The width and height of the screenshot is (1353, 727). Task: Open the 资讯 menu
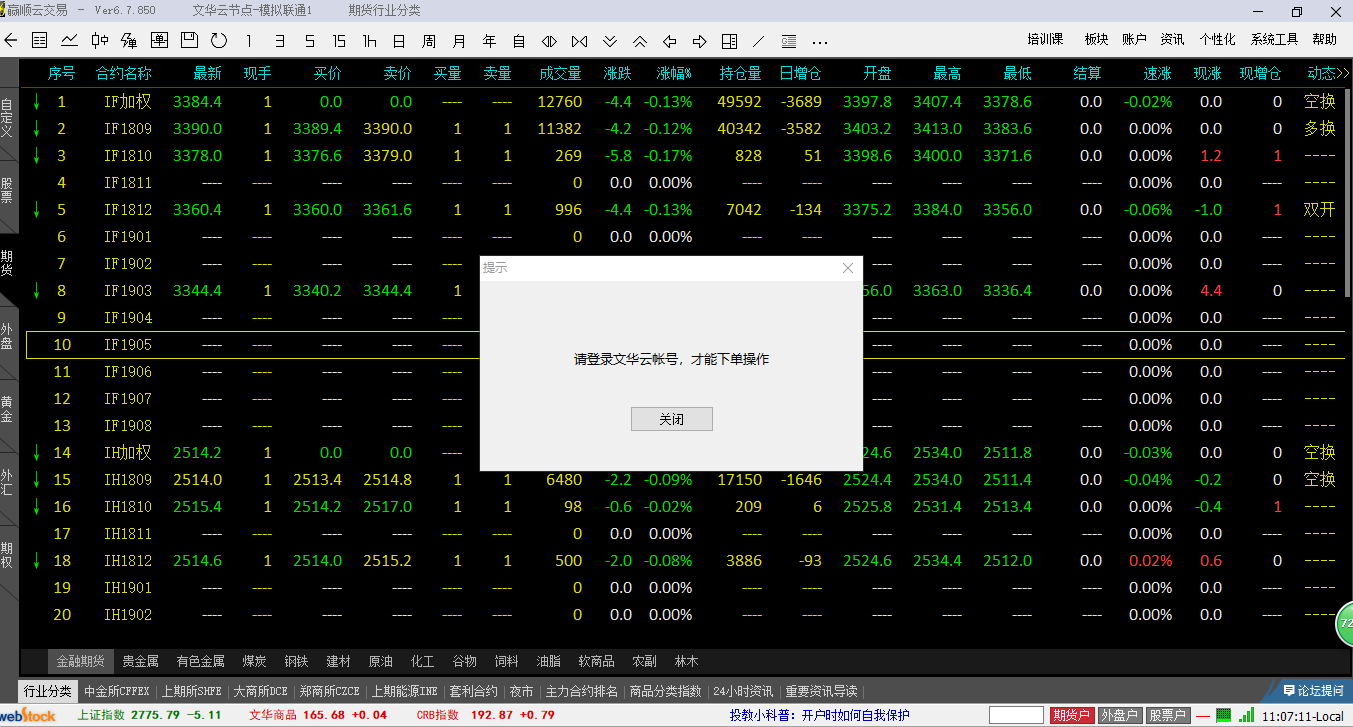[1172, 40]
